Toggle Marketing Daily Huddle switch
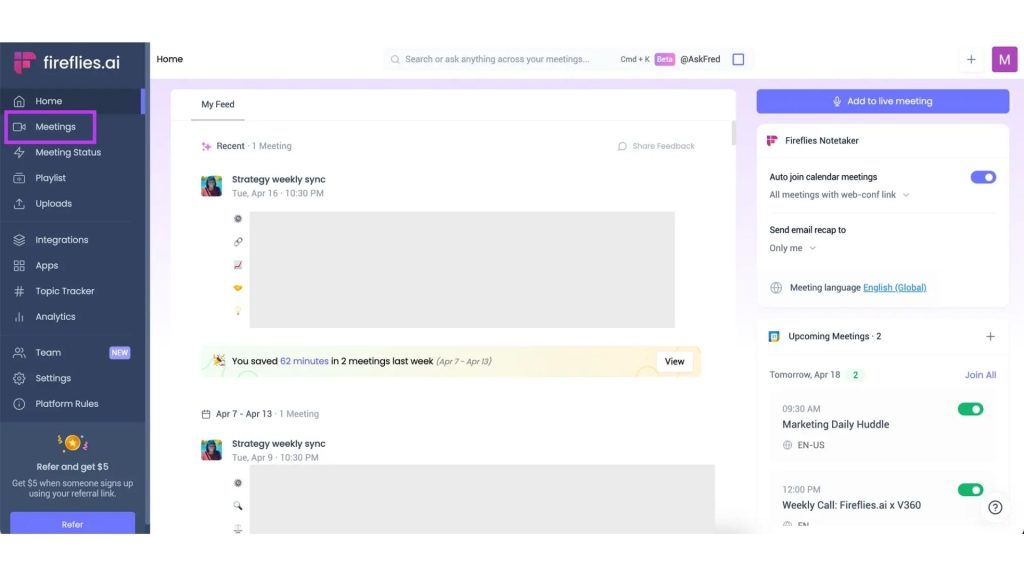Screen dimensions: 1024x576 (x=970, y=409)
